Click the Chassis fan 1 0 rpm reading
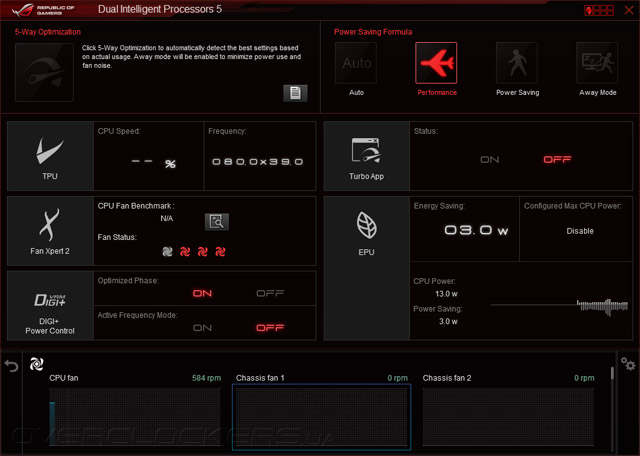The image size is (640, 456). pos(398,378)
